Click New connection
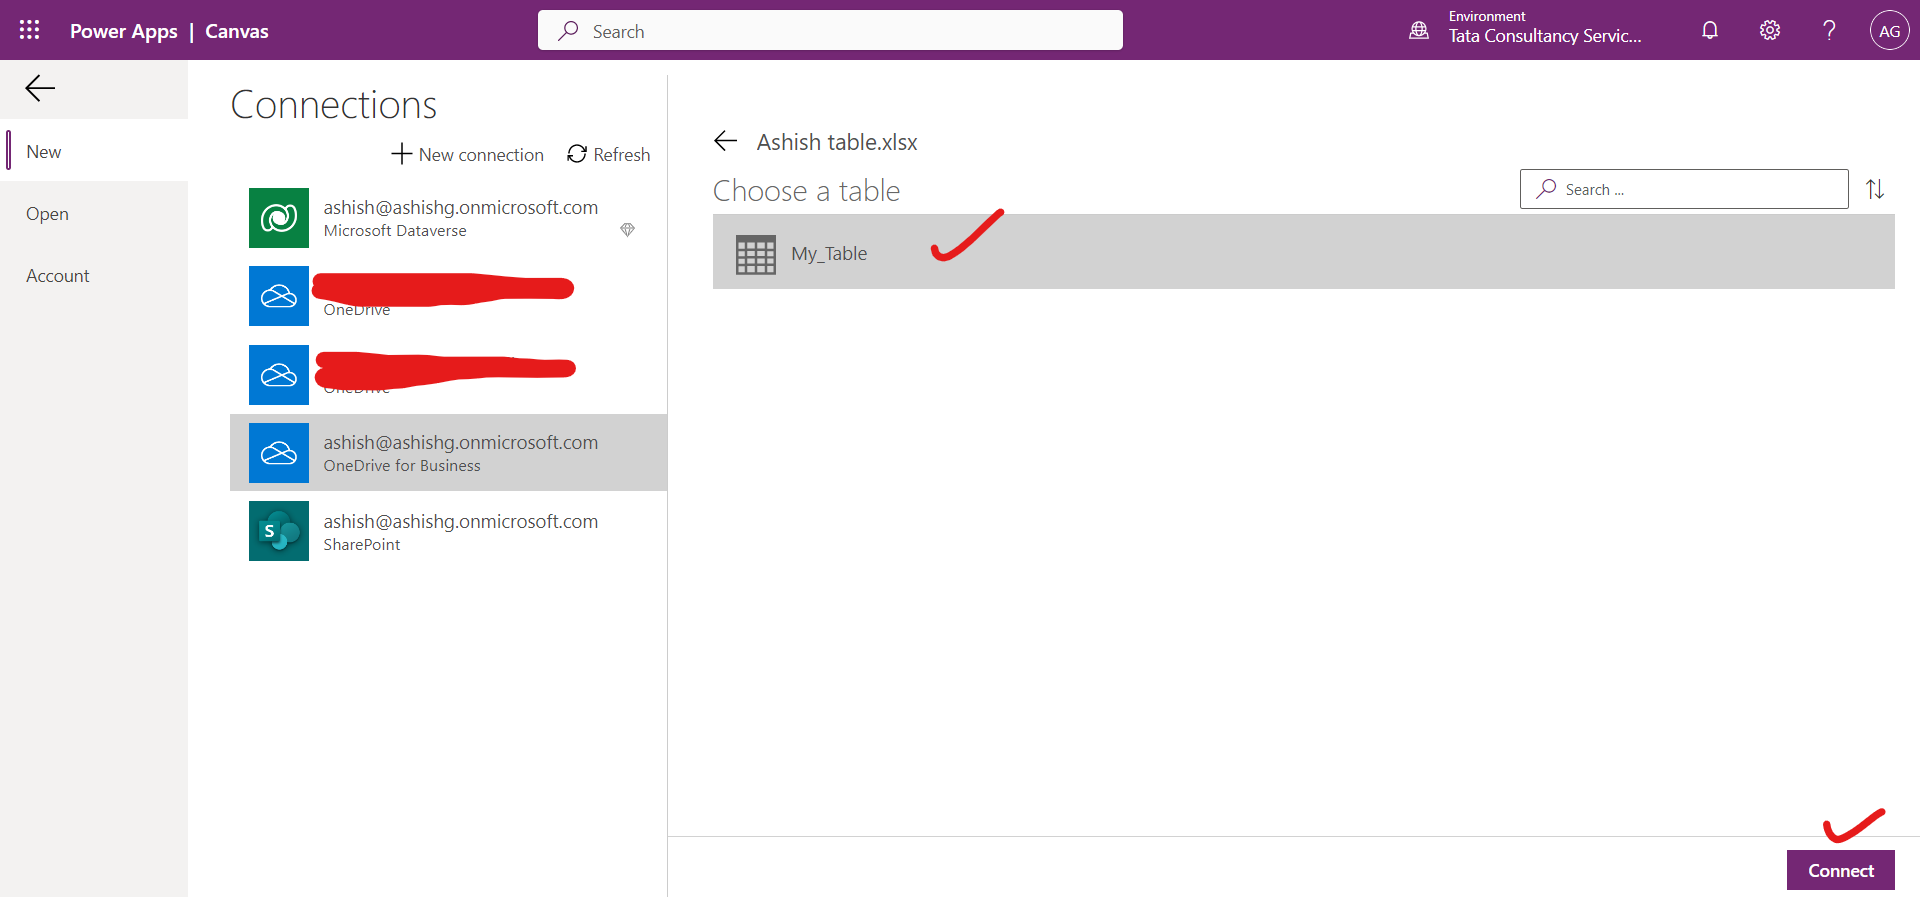 (467, 154)
